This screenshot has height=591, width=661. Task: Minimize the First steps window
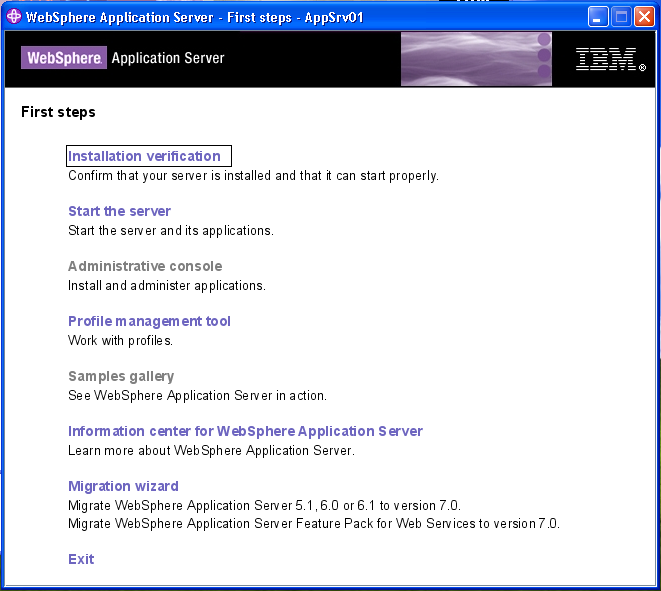598,17
